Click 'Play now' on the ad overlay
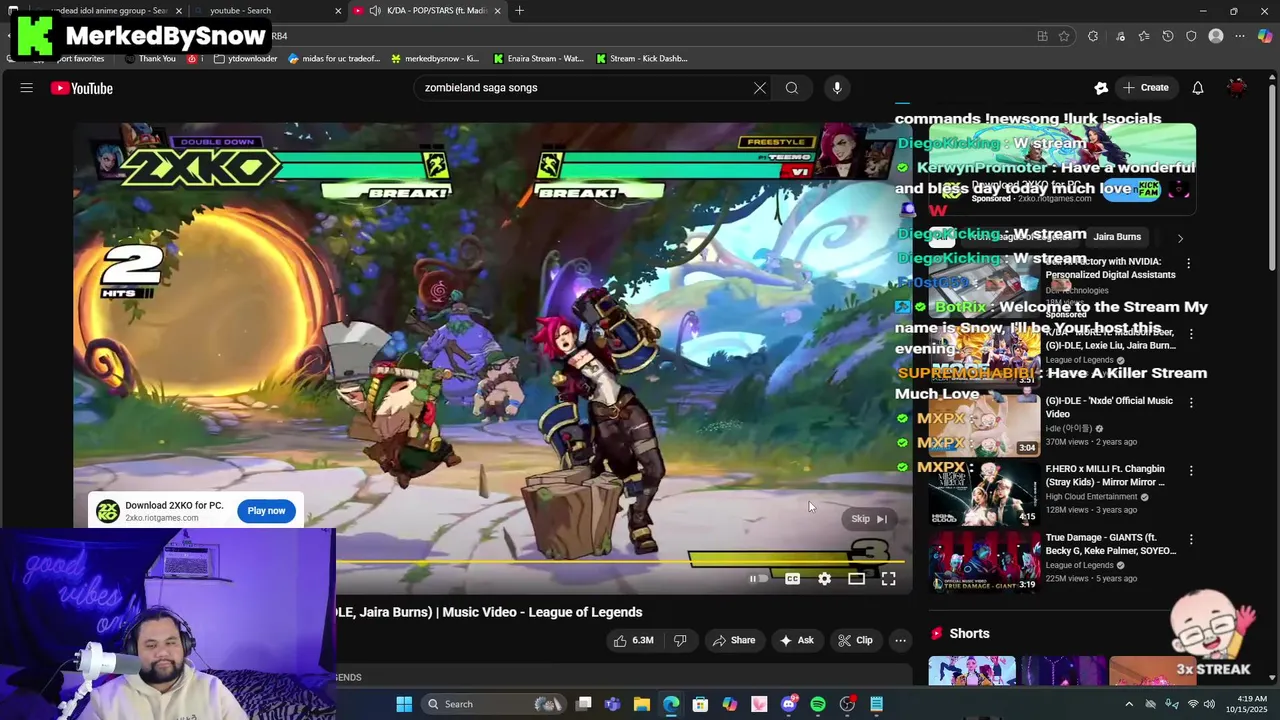 point(266,511)
